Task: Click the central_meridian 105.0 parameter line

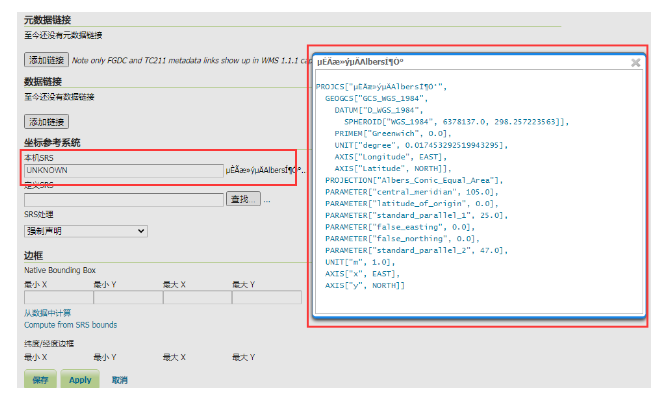Action: [412, 192]
